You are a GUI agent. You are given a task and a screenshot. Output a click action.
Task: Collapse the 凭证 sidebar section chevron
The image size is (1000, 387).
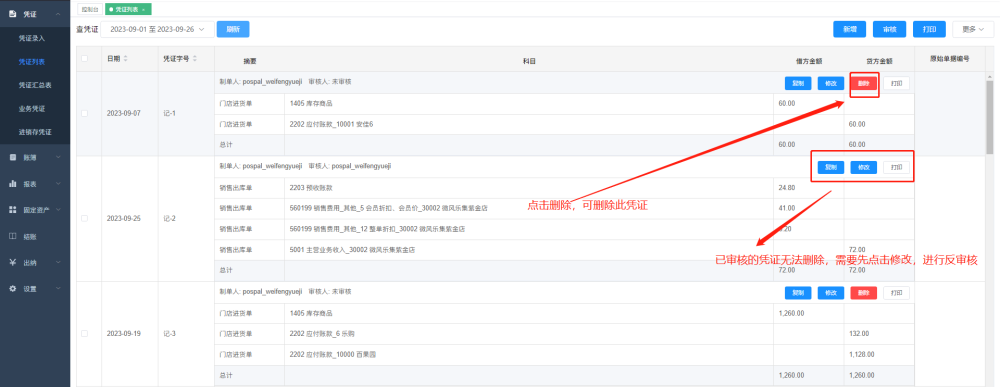[x=58, y=13]
